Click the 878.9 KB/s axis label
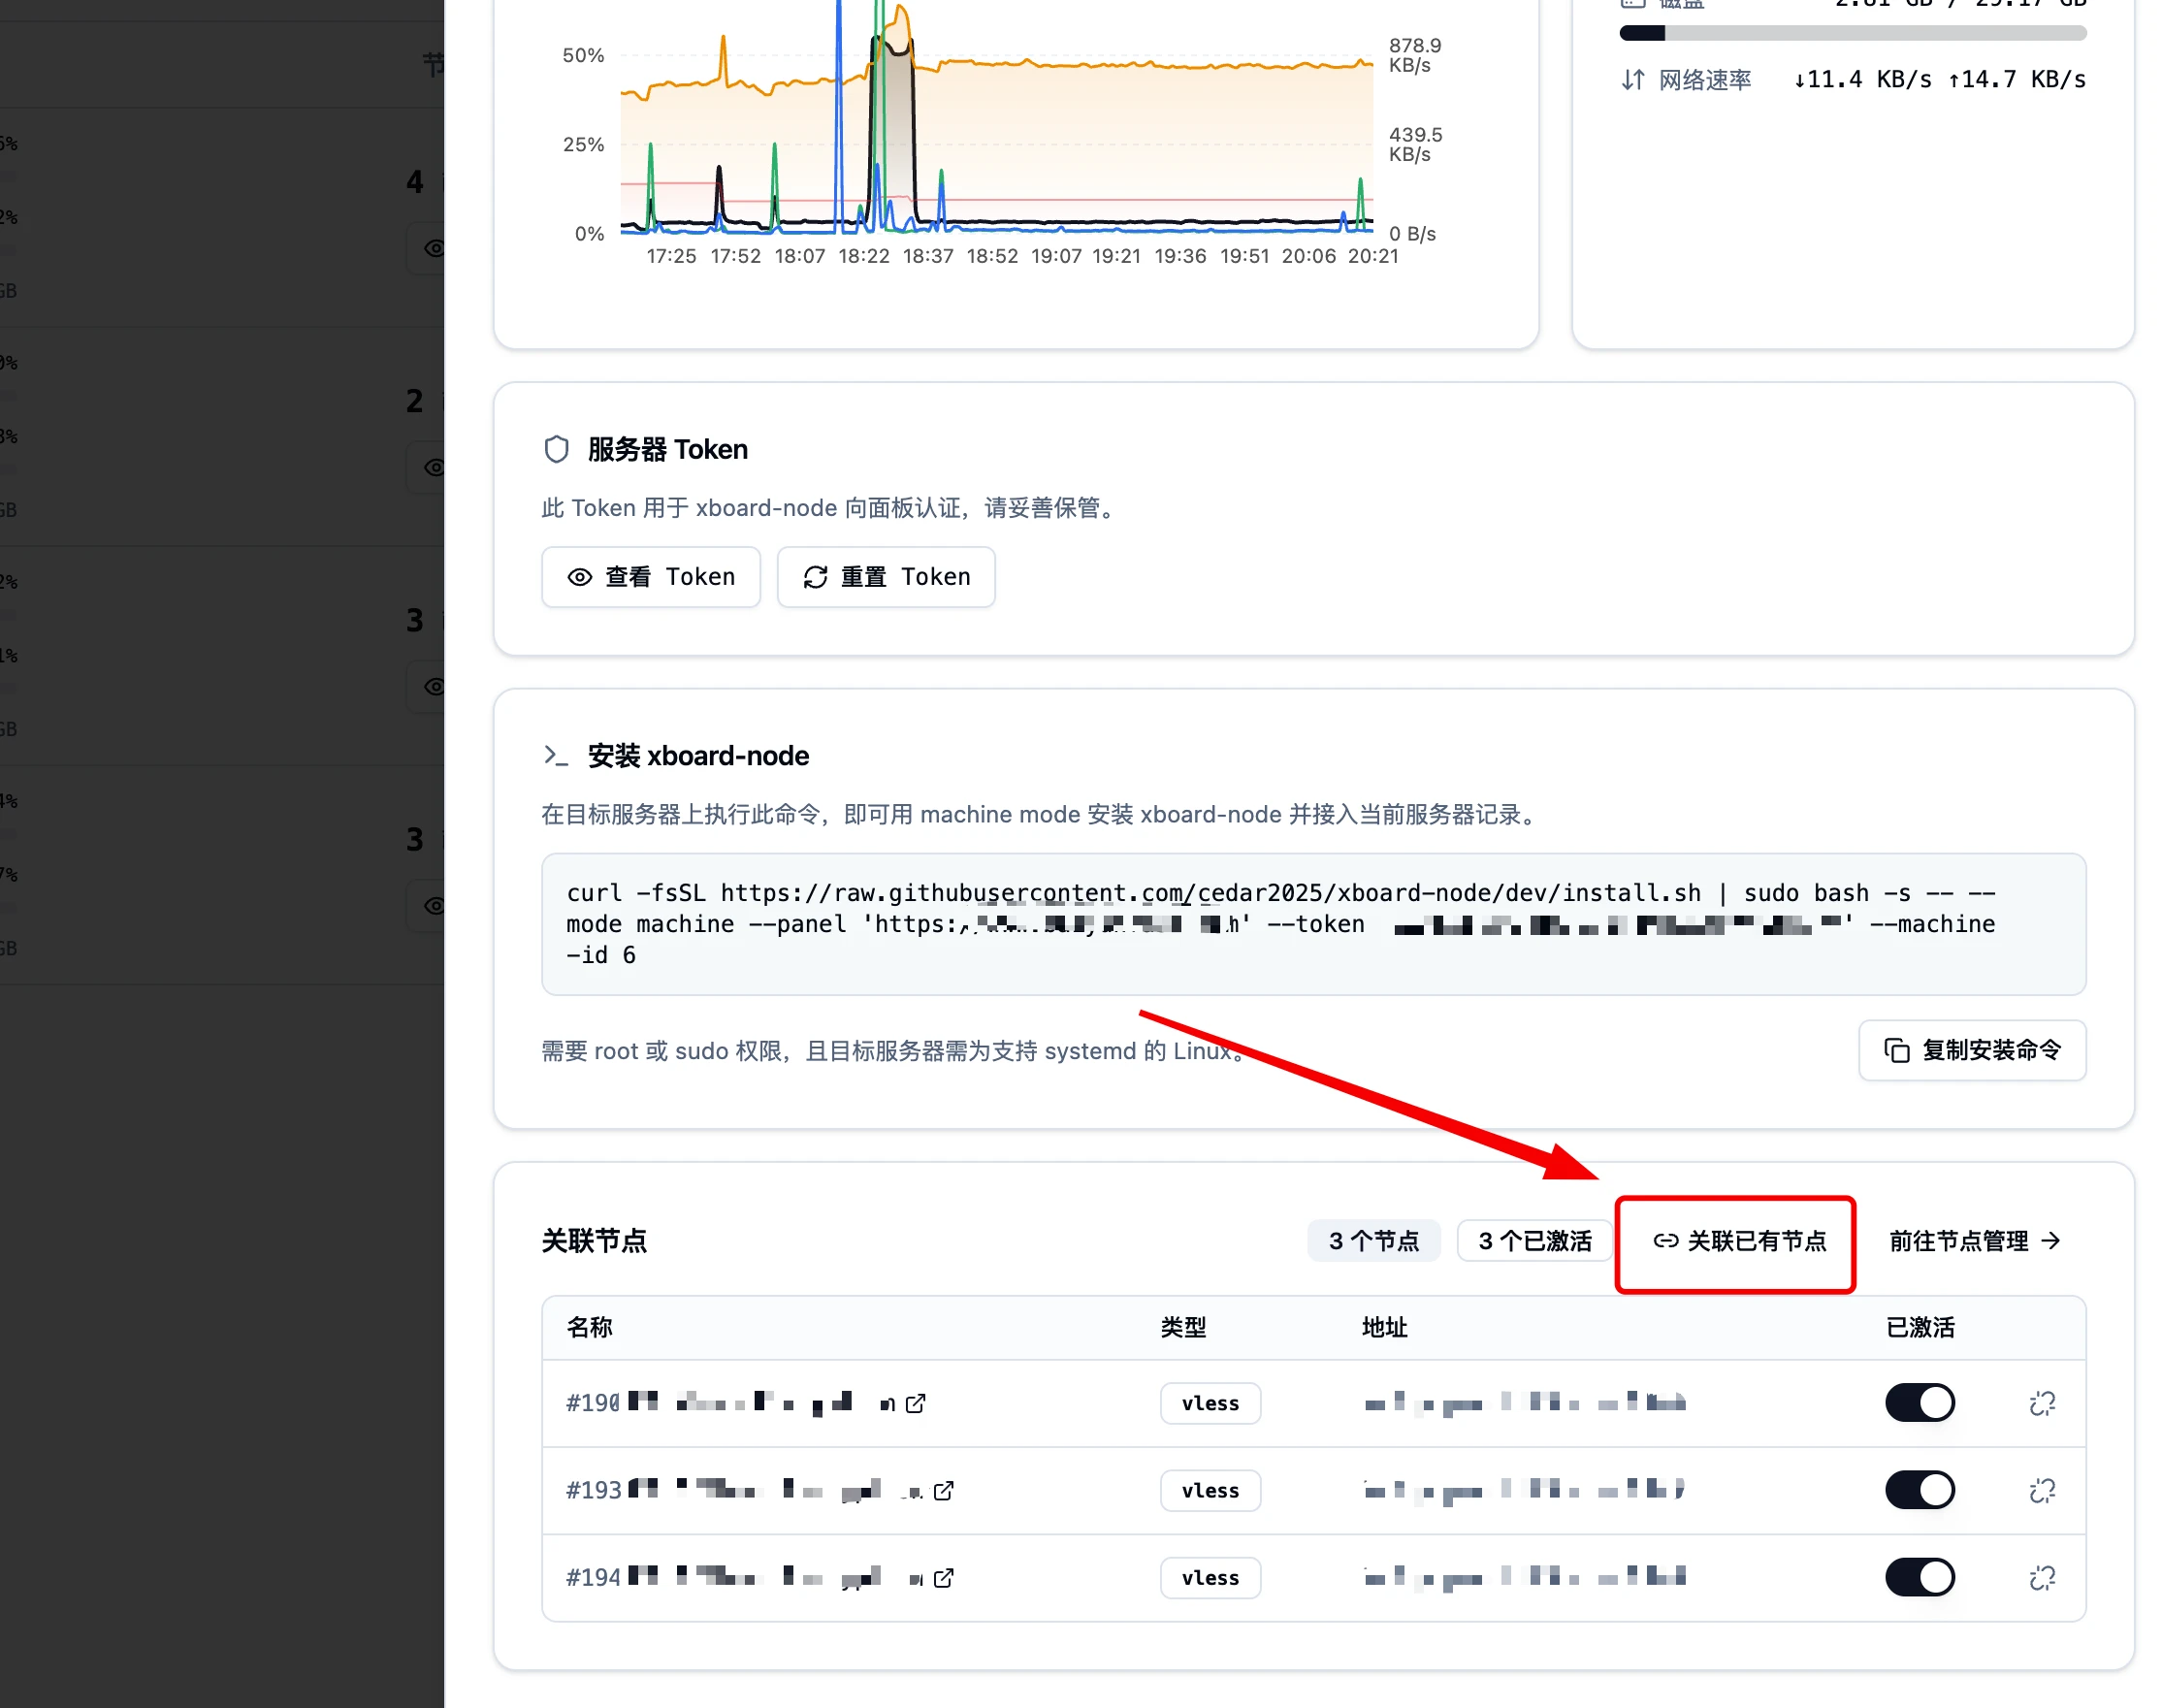The height and width of the screenshot is (1708, 2162). (1414, 55)
